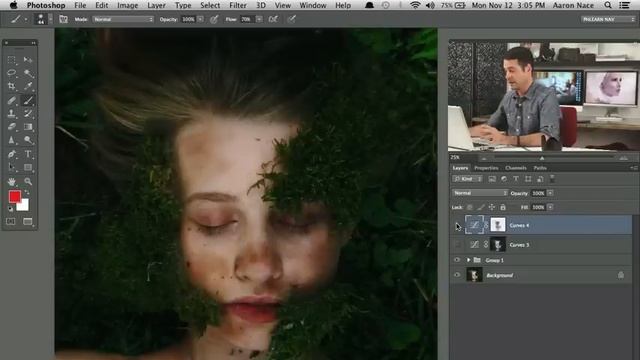Click the Curves 4 layer mask thumbnail
This screenshot has height=360, width=640.
[498, 225]
